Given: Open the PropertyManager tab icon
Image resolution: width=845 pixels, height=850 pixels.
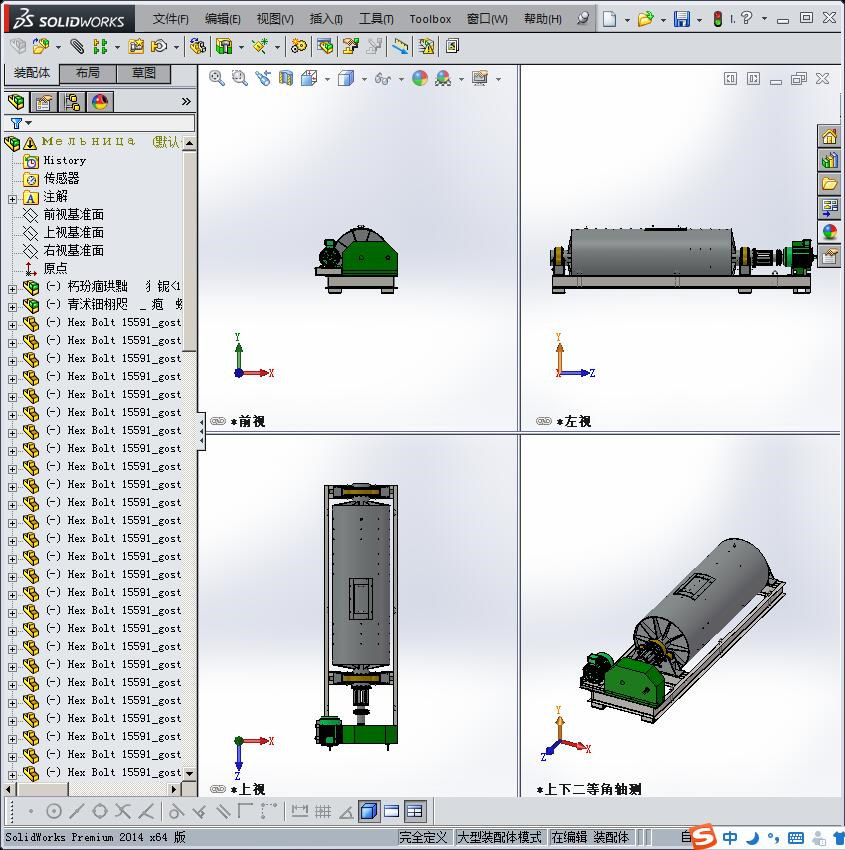Looking at the screenshot, I should coord(44,102).
